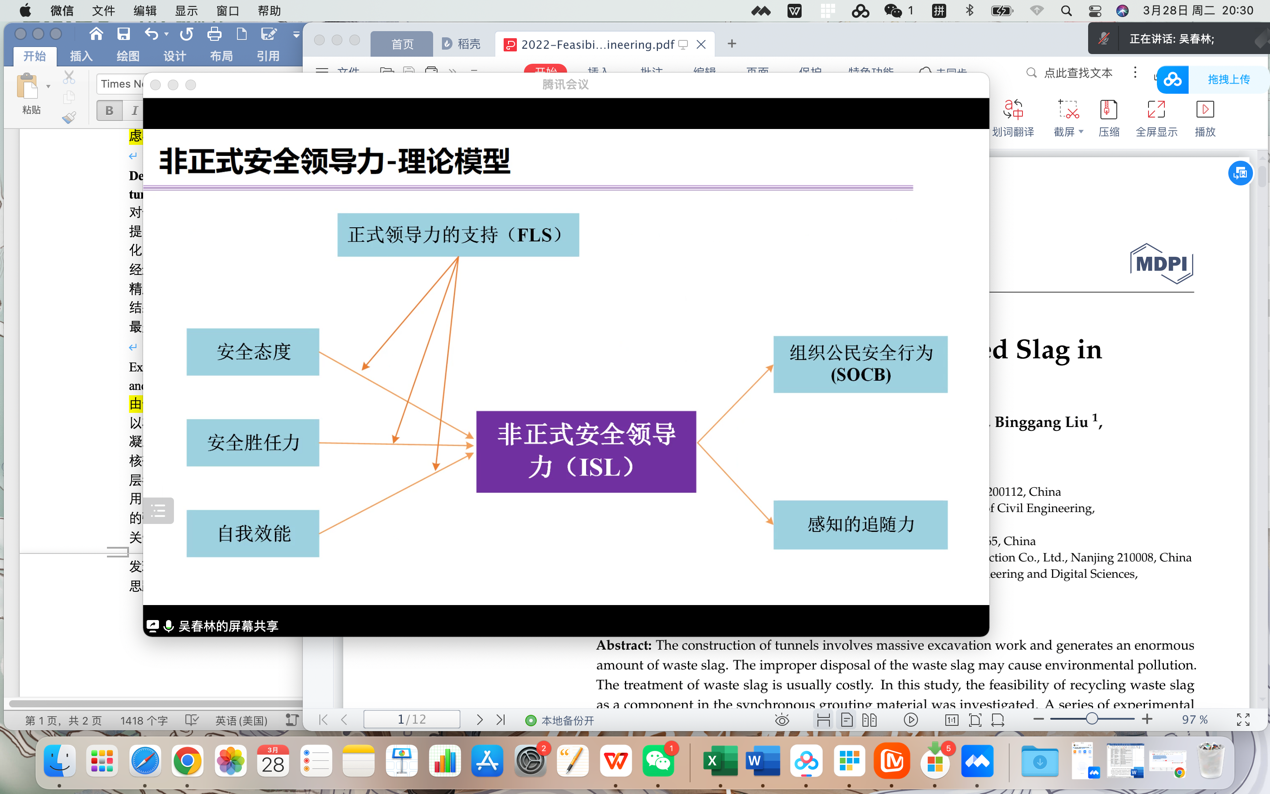Enter 全屏显示 fullscreen mode
This screenshot has width=1270, height=794.
click(x=1155, y=117)
